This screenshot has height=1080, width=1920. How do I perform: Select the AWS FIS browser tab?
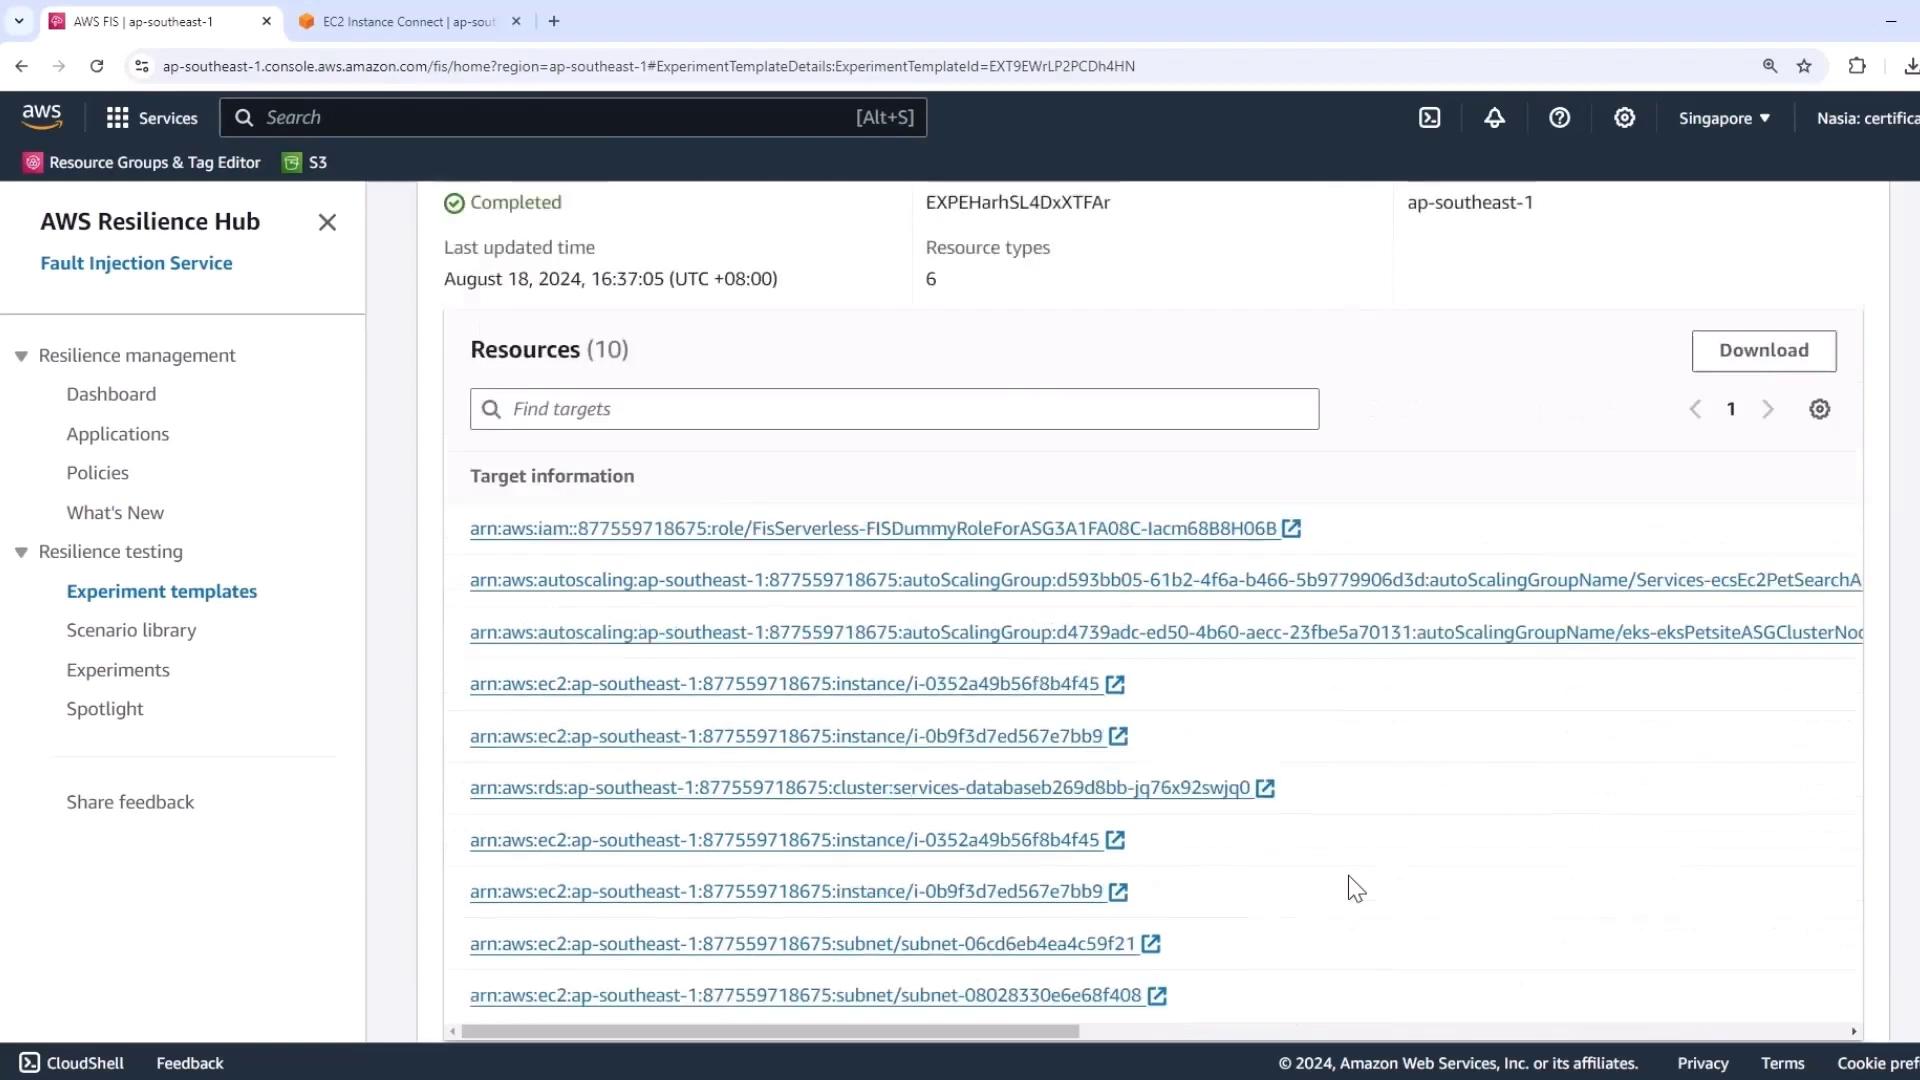coord(160,21)
